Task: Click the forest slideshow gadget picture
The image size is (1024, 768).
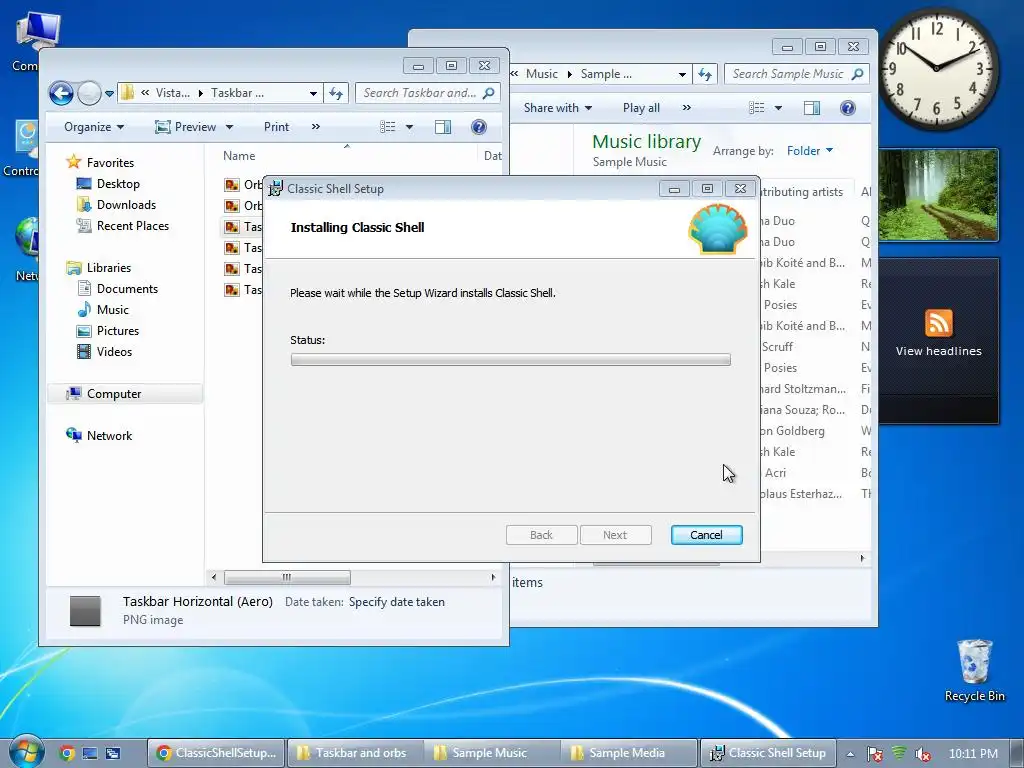Action: [938, 195]
